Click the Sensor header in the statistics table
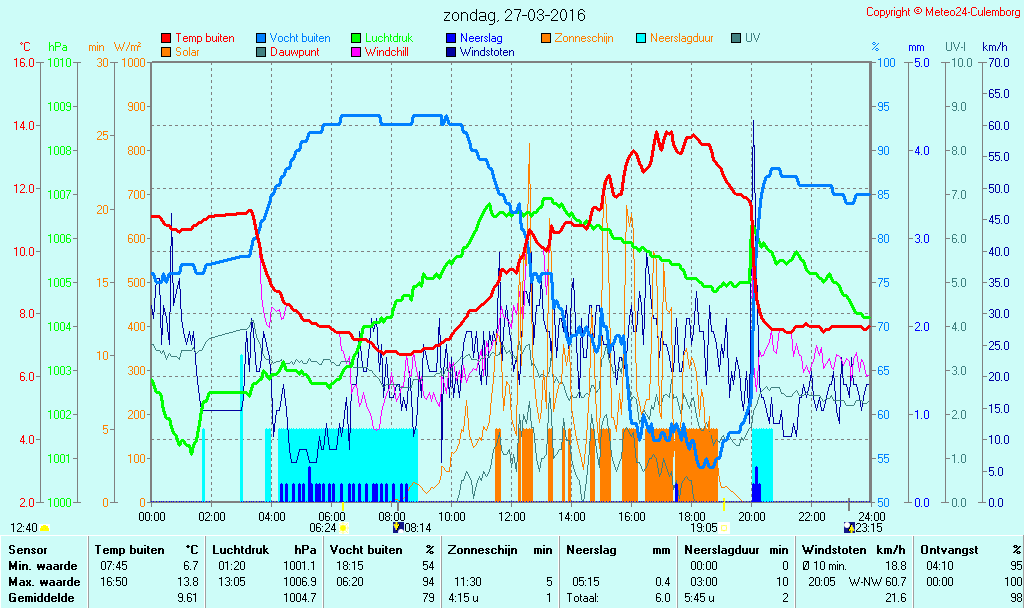This screenshot has width=1026, height=608. [x=27, y=550]
